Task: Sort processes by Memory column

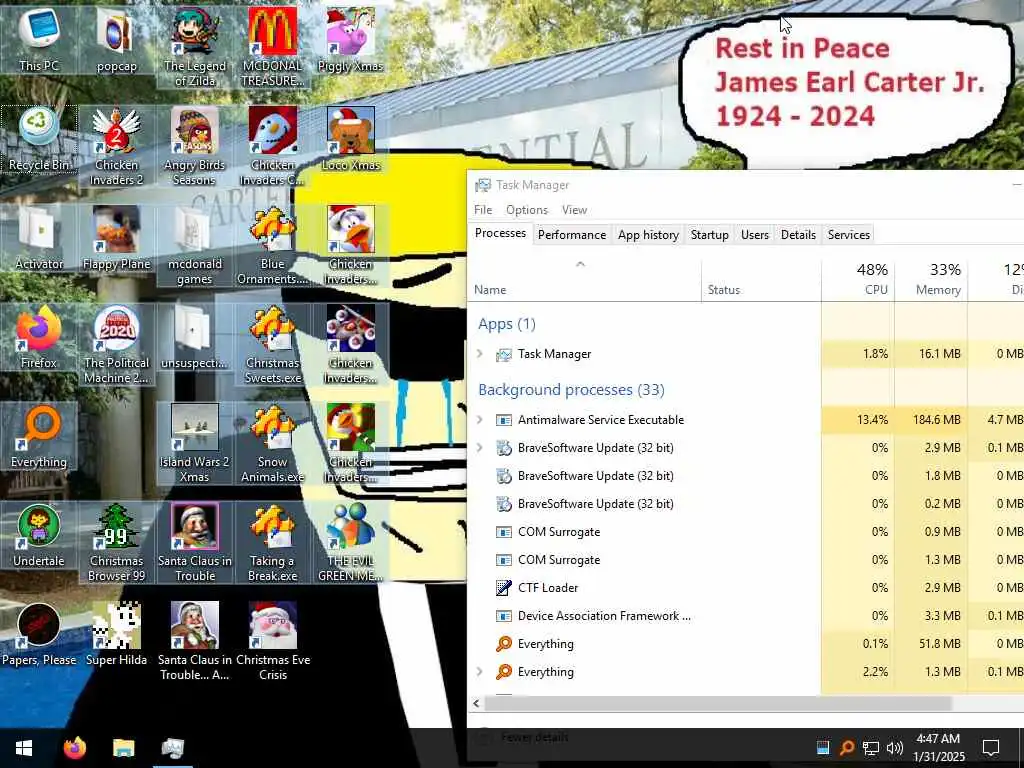Action: pos(931,279)
